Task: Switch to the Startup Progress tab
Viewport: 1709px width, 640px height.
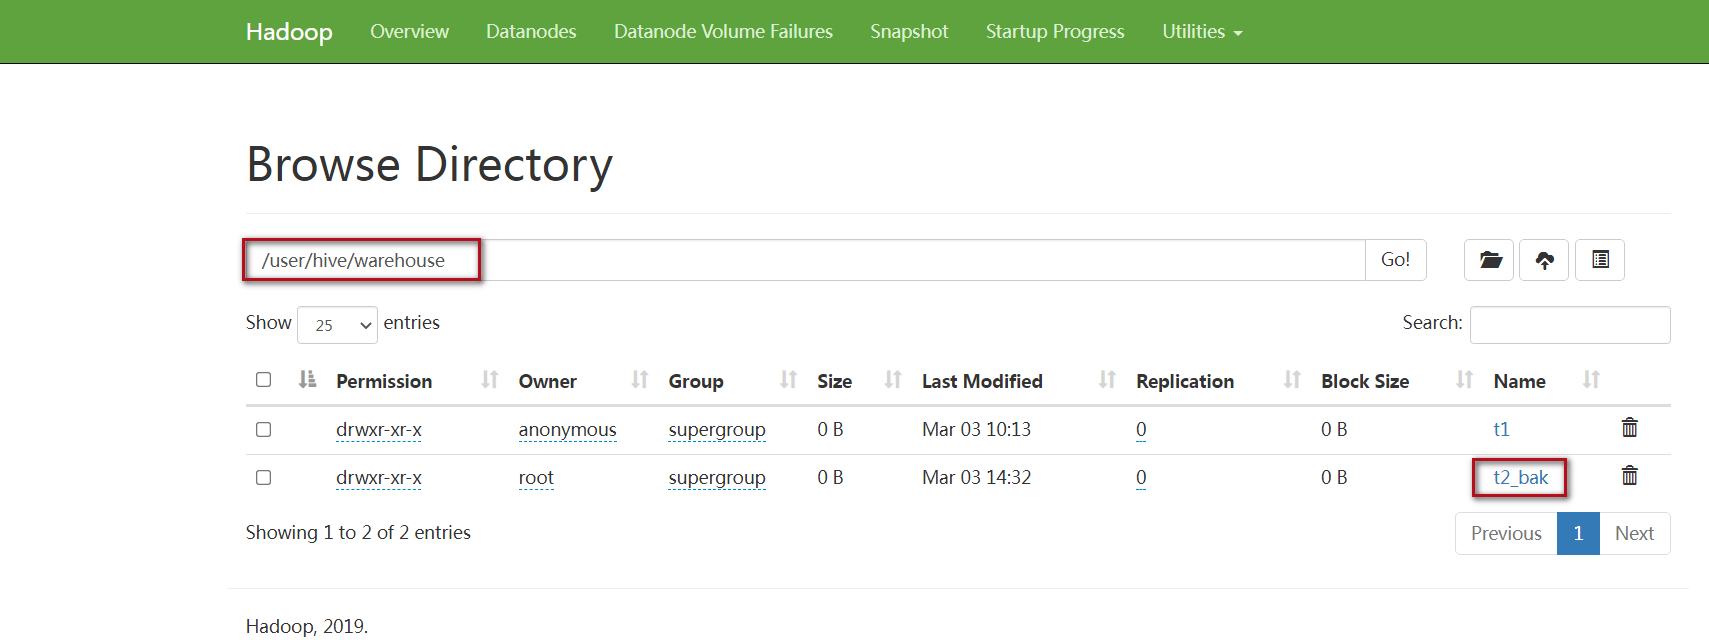Action: pos(1055,32)
